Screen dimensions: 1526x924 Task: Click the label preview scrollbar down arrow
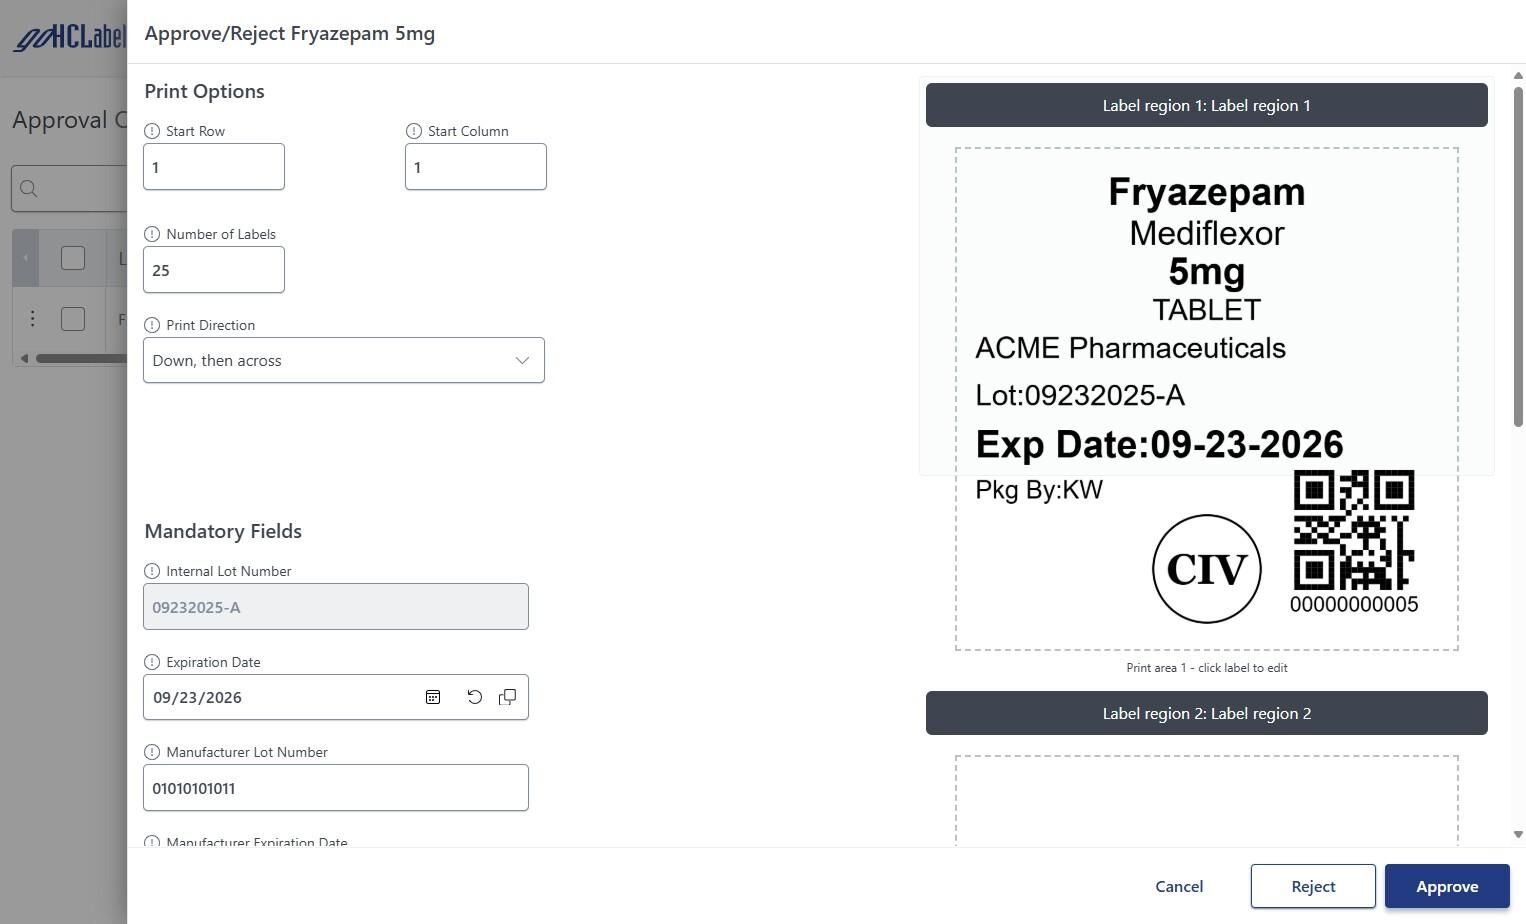pos(1518,834)
